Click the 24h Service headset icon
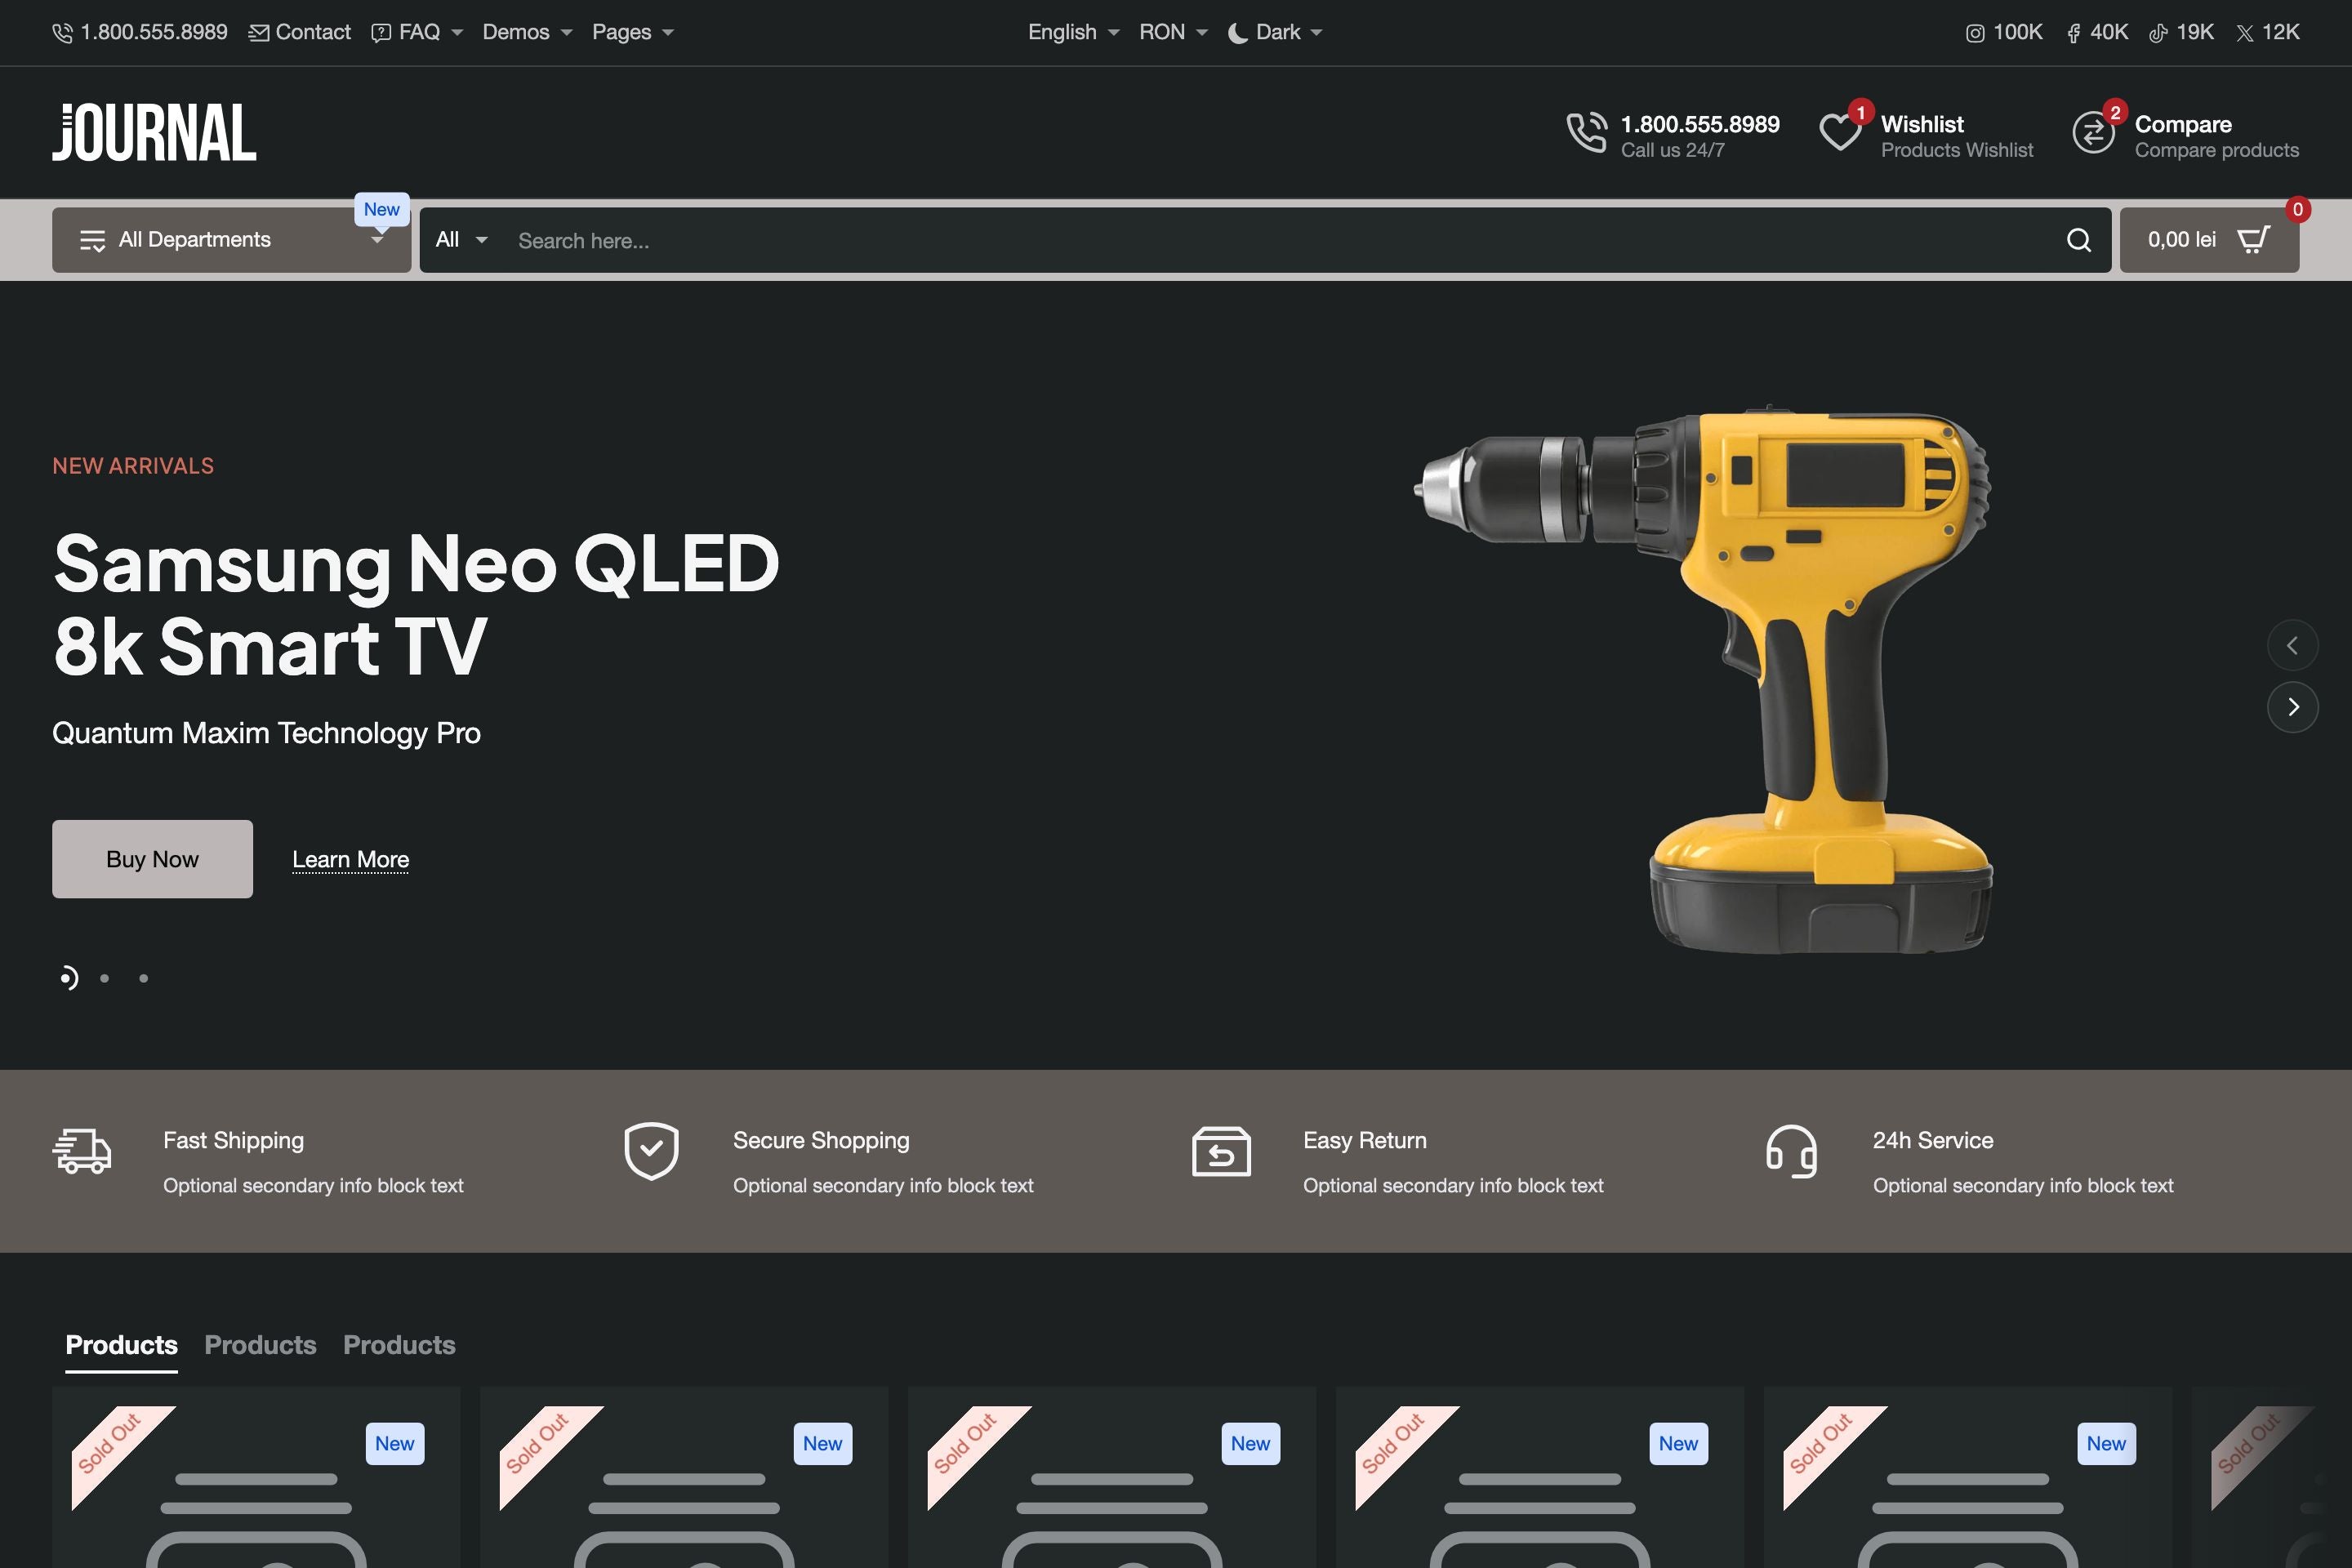2352x1568 pixels. pos(1791,1151)
